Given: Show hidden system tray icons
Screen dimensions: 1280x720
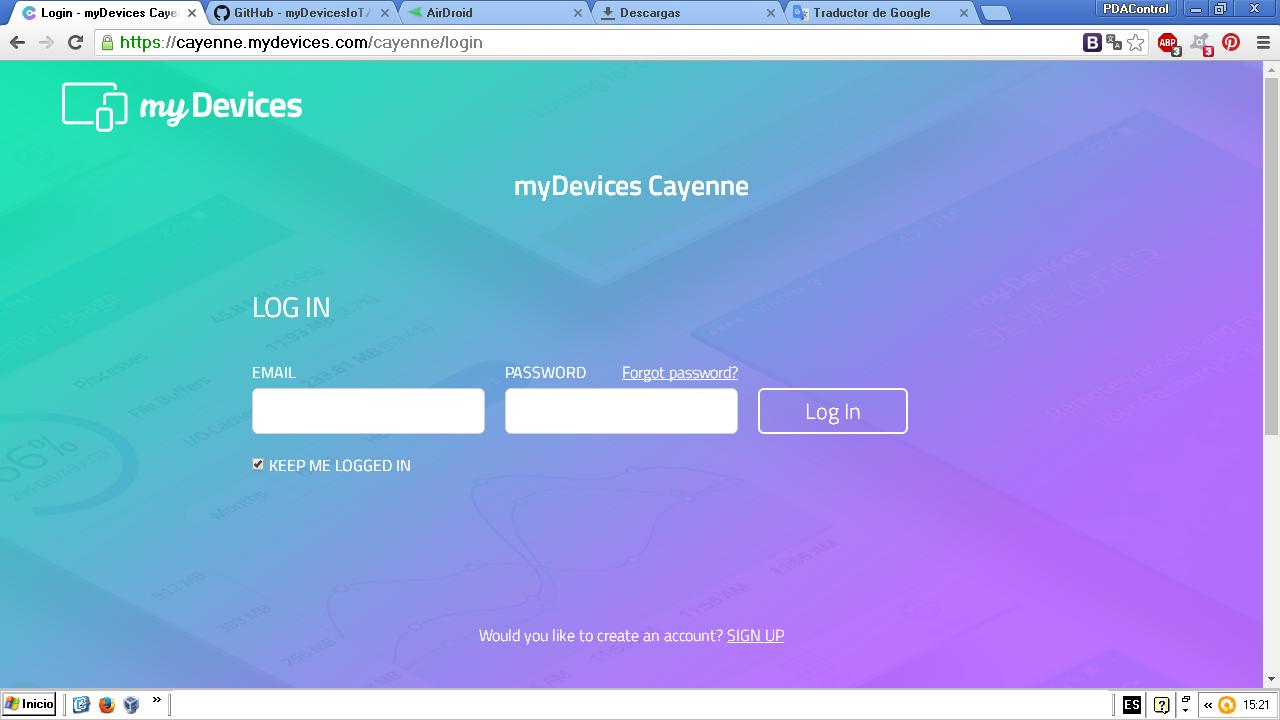Looking at the screenshot, I should tap(1208, 705).
